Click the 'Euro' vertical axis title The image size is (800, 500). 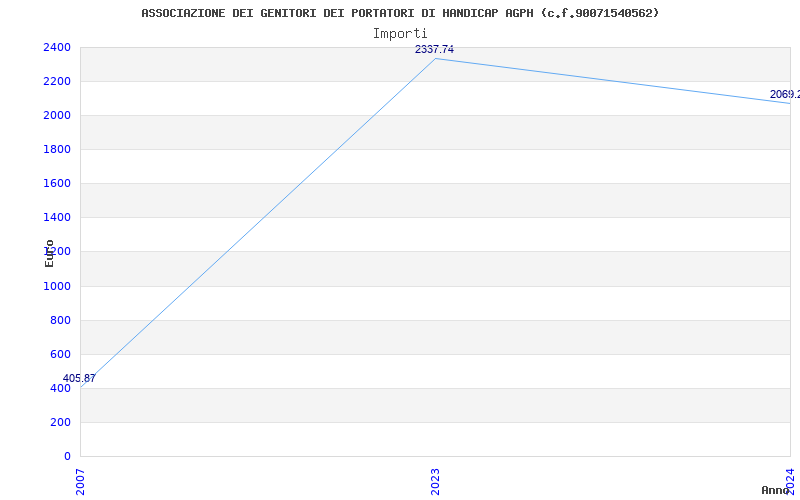[x=49, y=253]
